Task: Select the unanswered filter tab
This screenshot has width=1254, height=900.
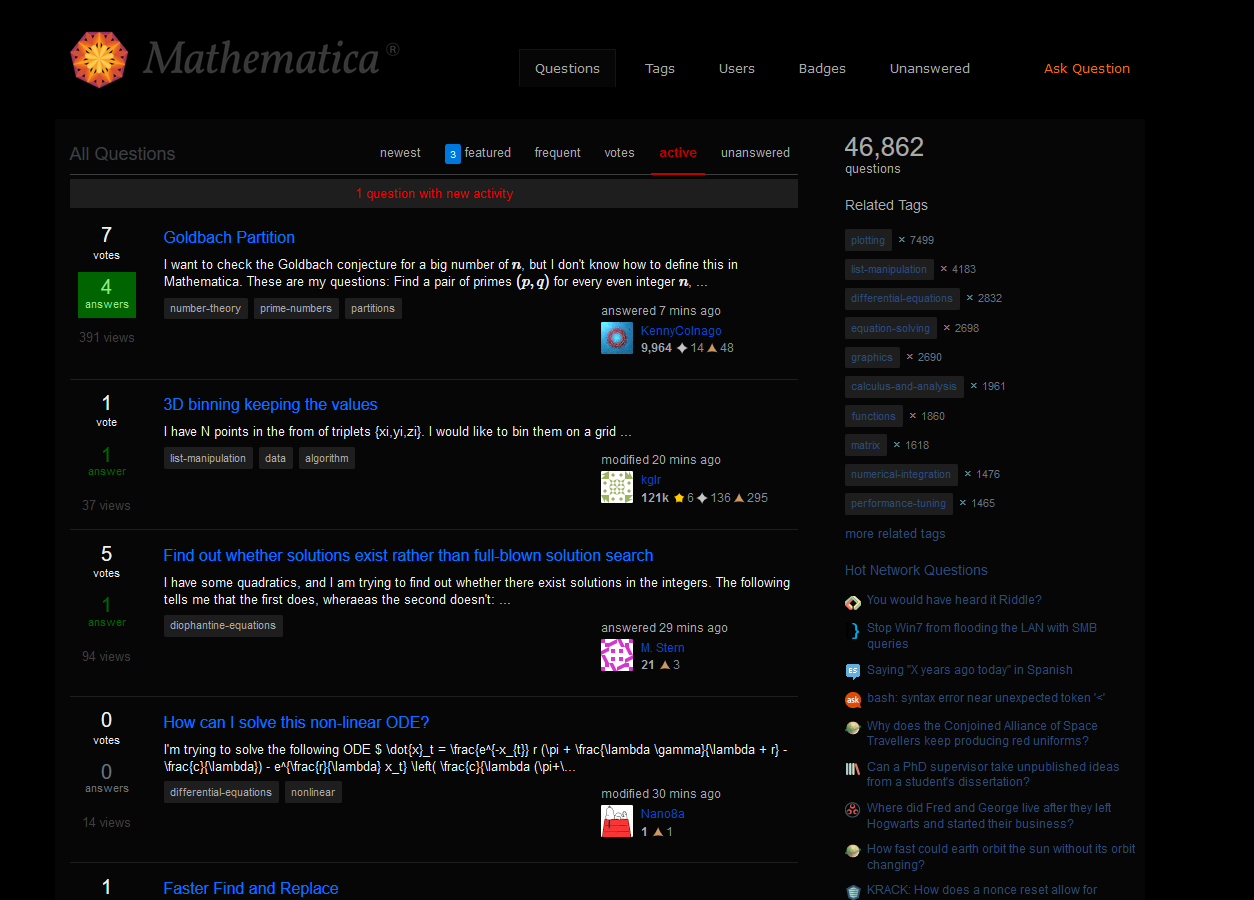Action: coord(755,153)
